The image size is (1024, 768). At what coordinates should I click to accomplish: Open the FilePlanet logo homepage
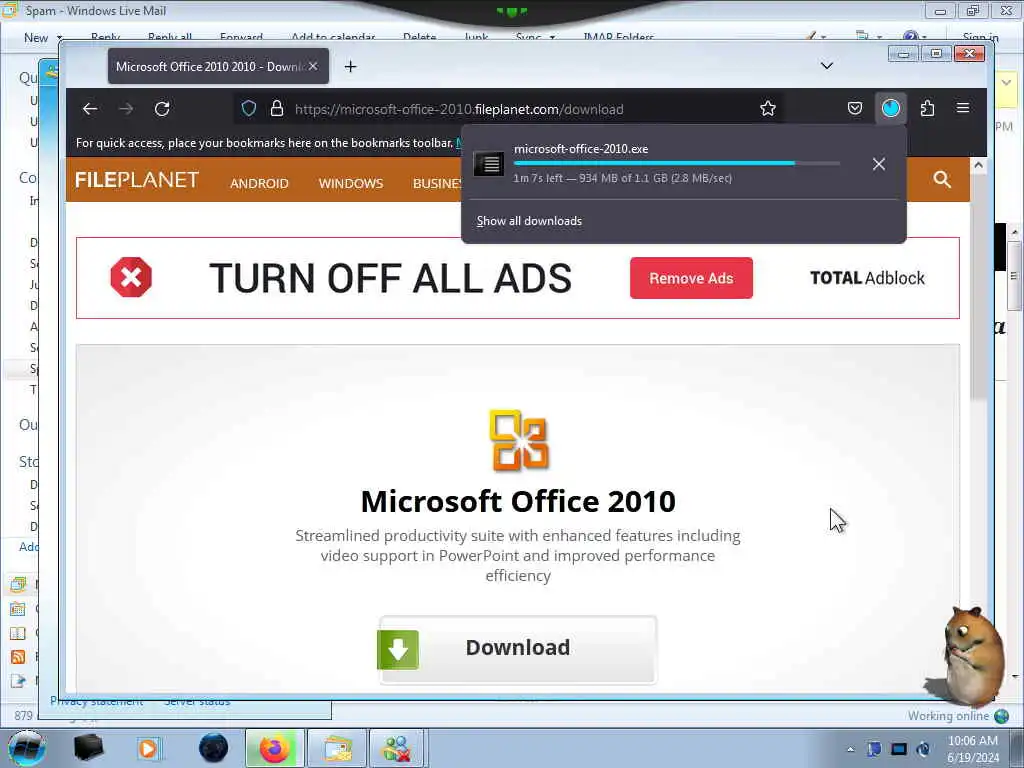point(136,180)
